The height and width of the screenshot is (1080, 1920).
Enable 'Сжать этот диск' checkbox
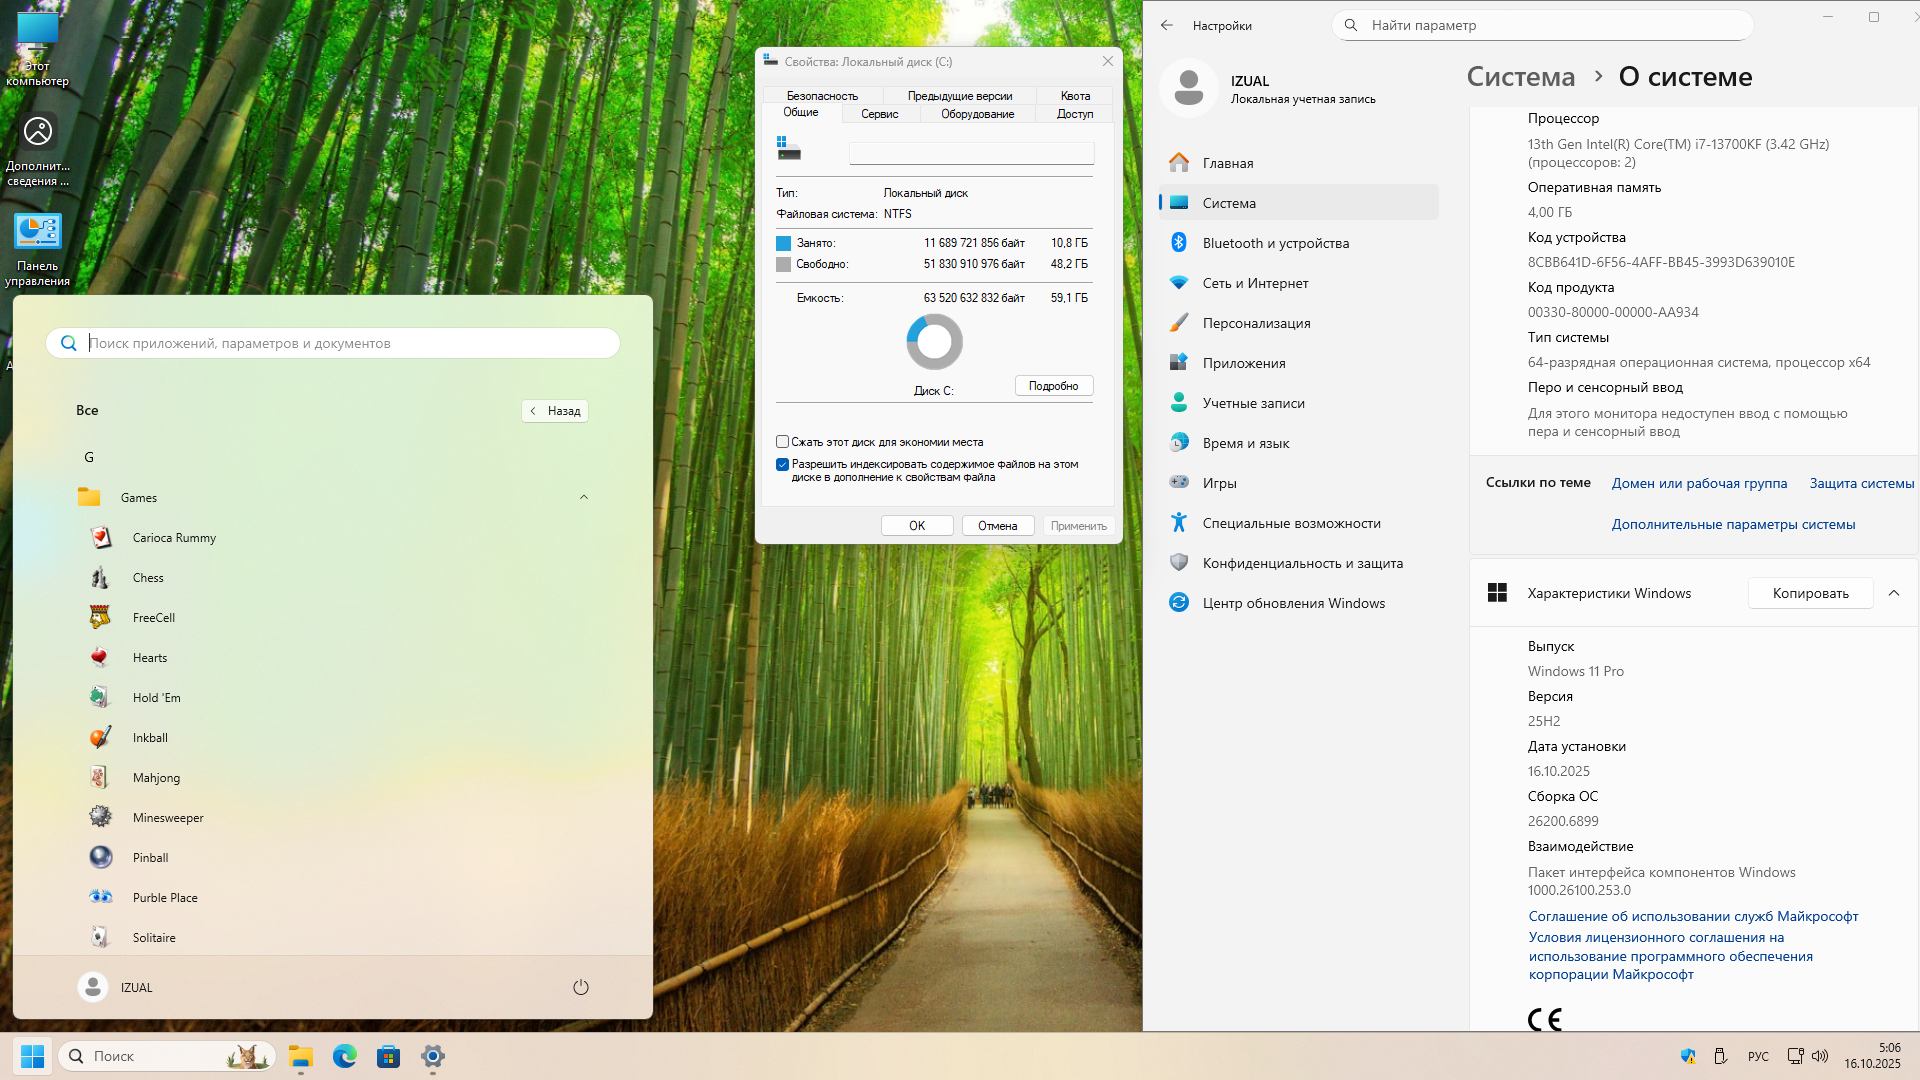point(782,442)
